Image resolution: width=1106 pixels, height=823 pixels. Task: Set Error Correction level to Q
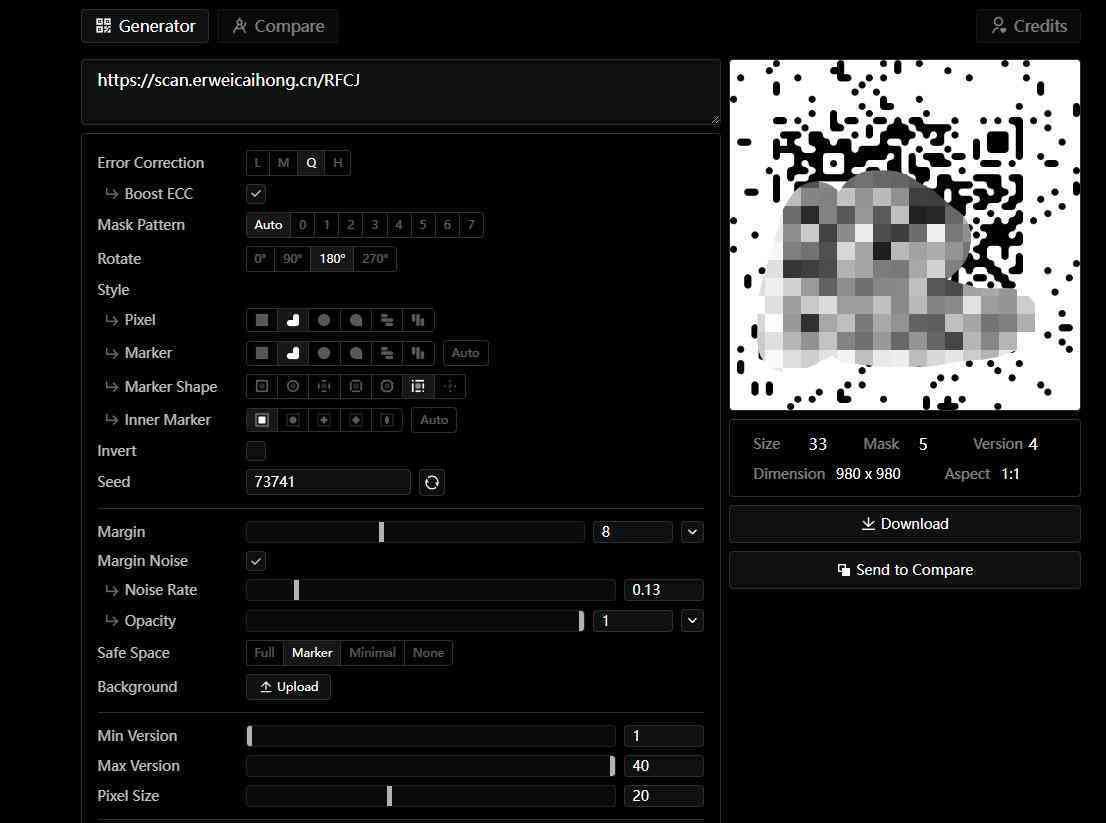(x=311, y=163)
